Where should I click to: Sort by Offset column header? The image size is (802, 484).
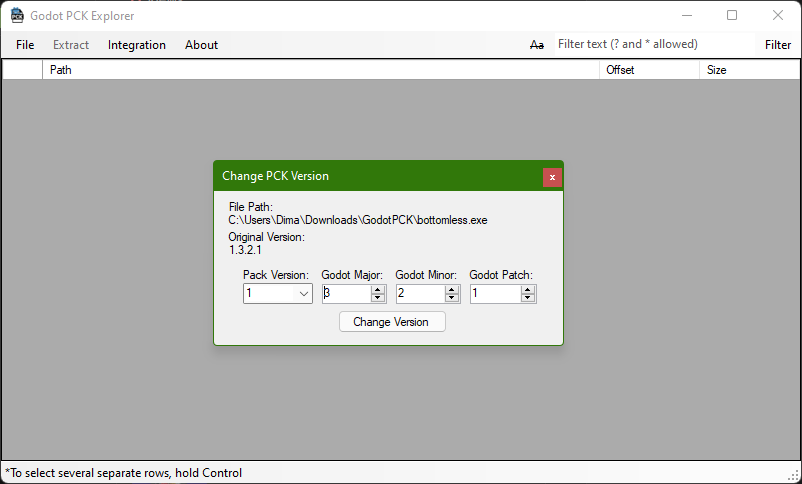pyautogui.click(x=649, y=70)
